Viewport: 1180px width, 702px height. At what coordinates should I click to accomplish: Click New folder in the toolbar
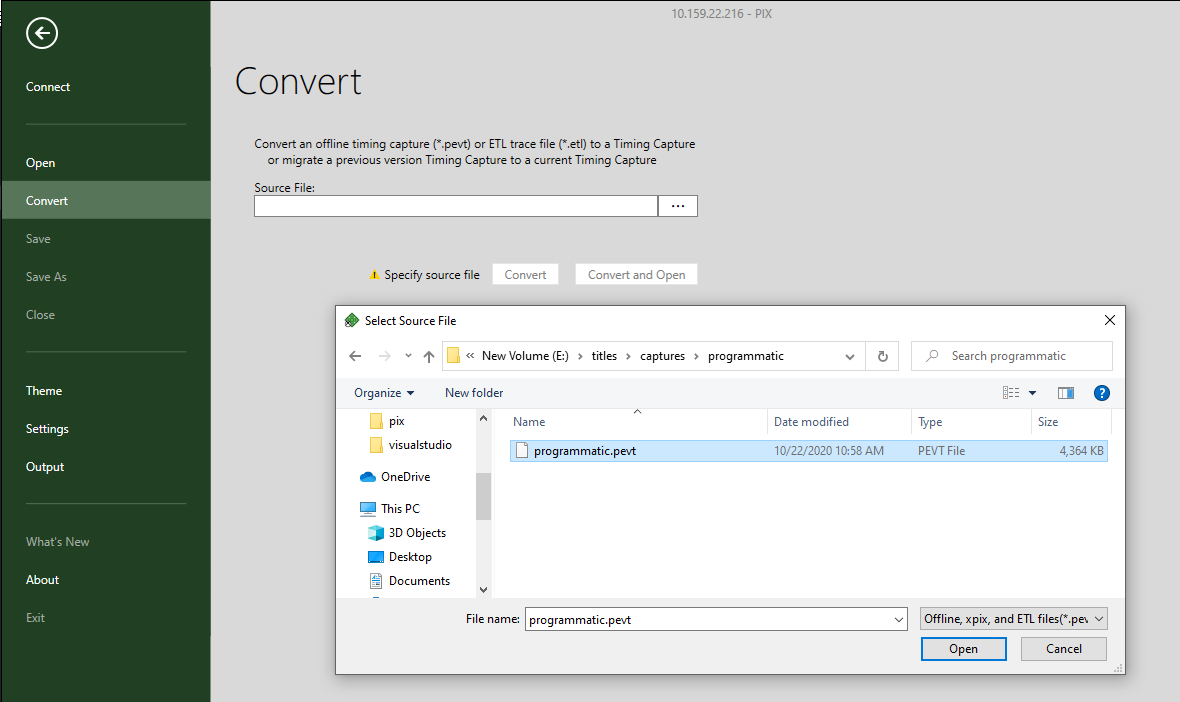(x=474, y=393)
